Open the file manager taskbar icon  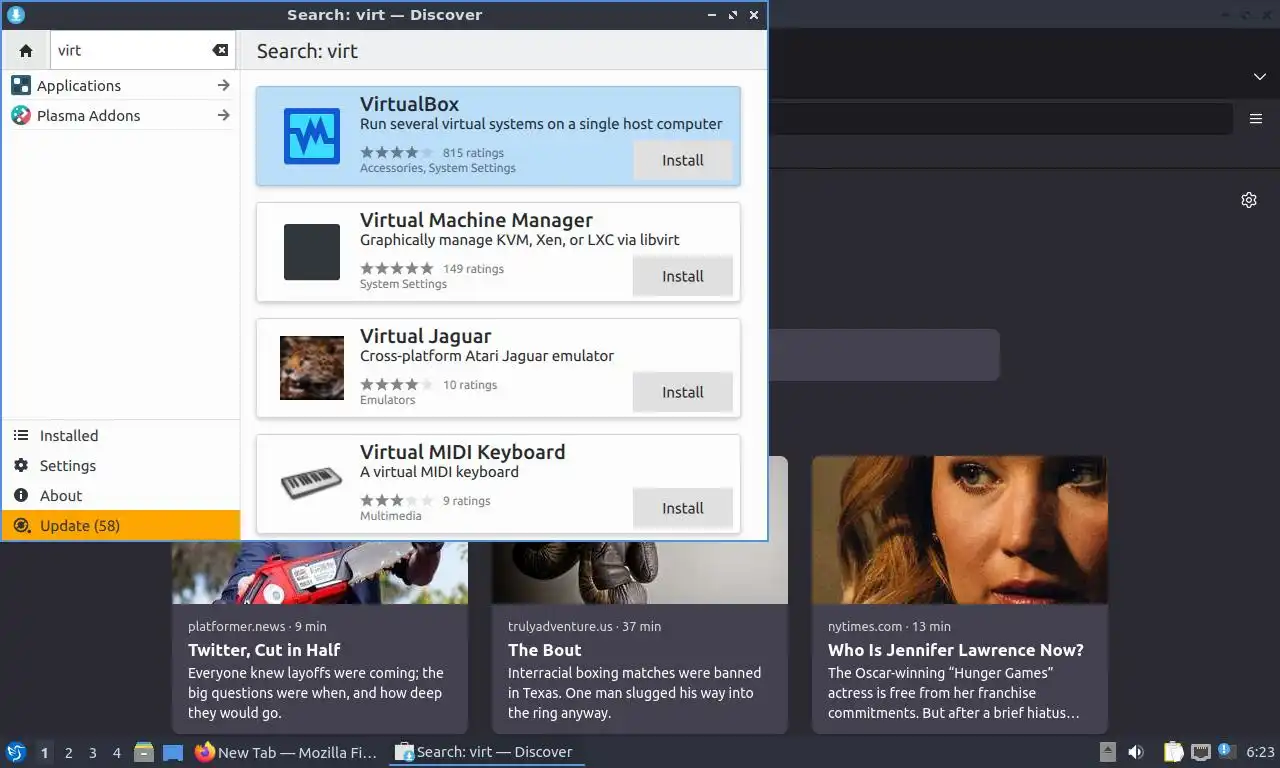[x=144, y=752]
